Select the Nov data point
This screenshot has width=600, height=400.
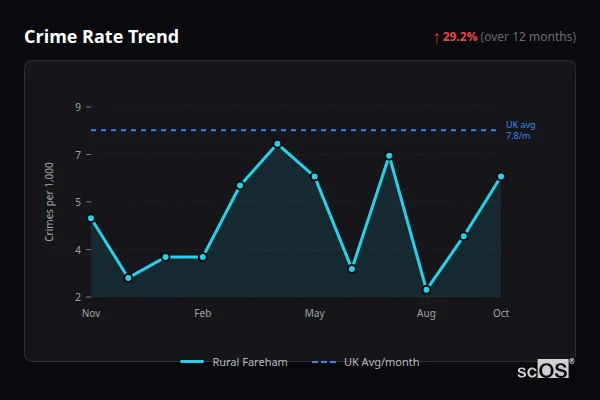click(x=91, y=218)
